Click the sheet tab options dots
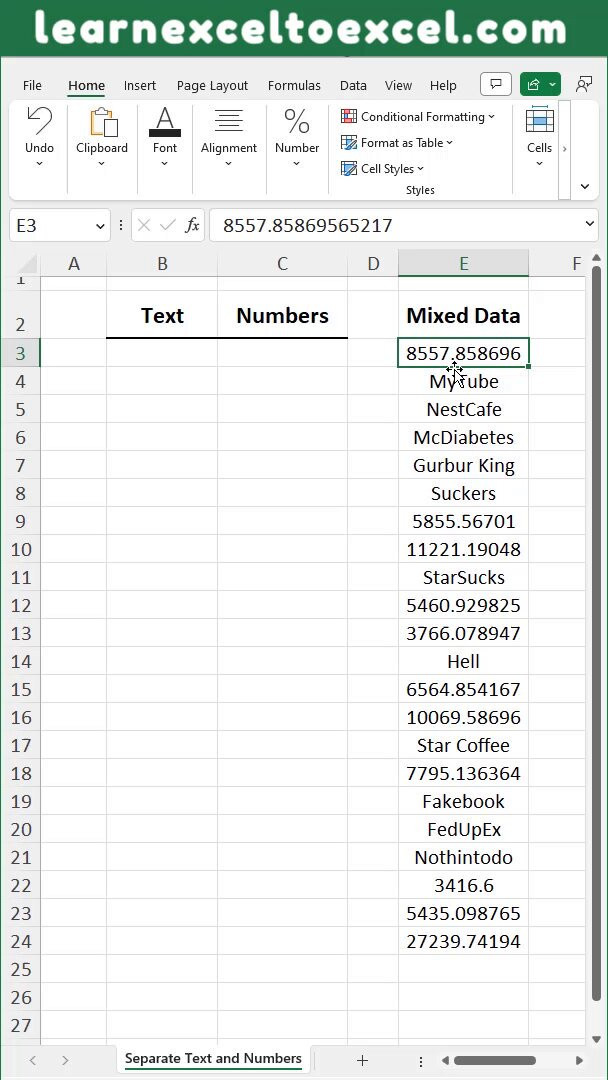This screenshot has height=1080, width=608. pyautogui.click(x=421, y=1061)
